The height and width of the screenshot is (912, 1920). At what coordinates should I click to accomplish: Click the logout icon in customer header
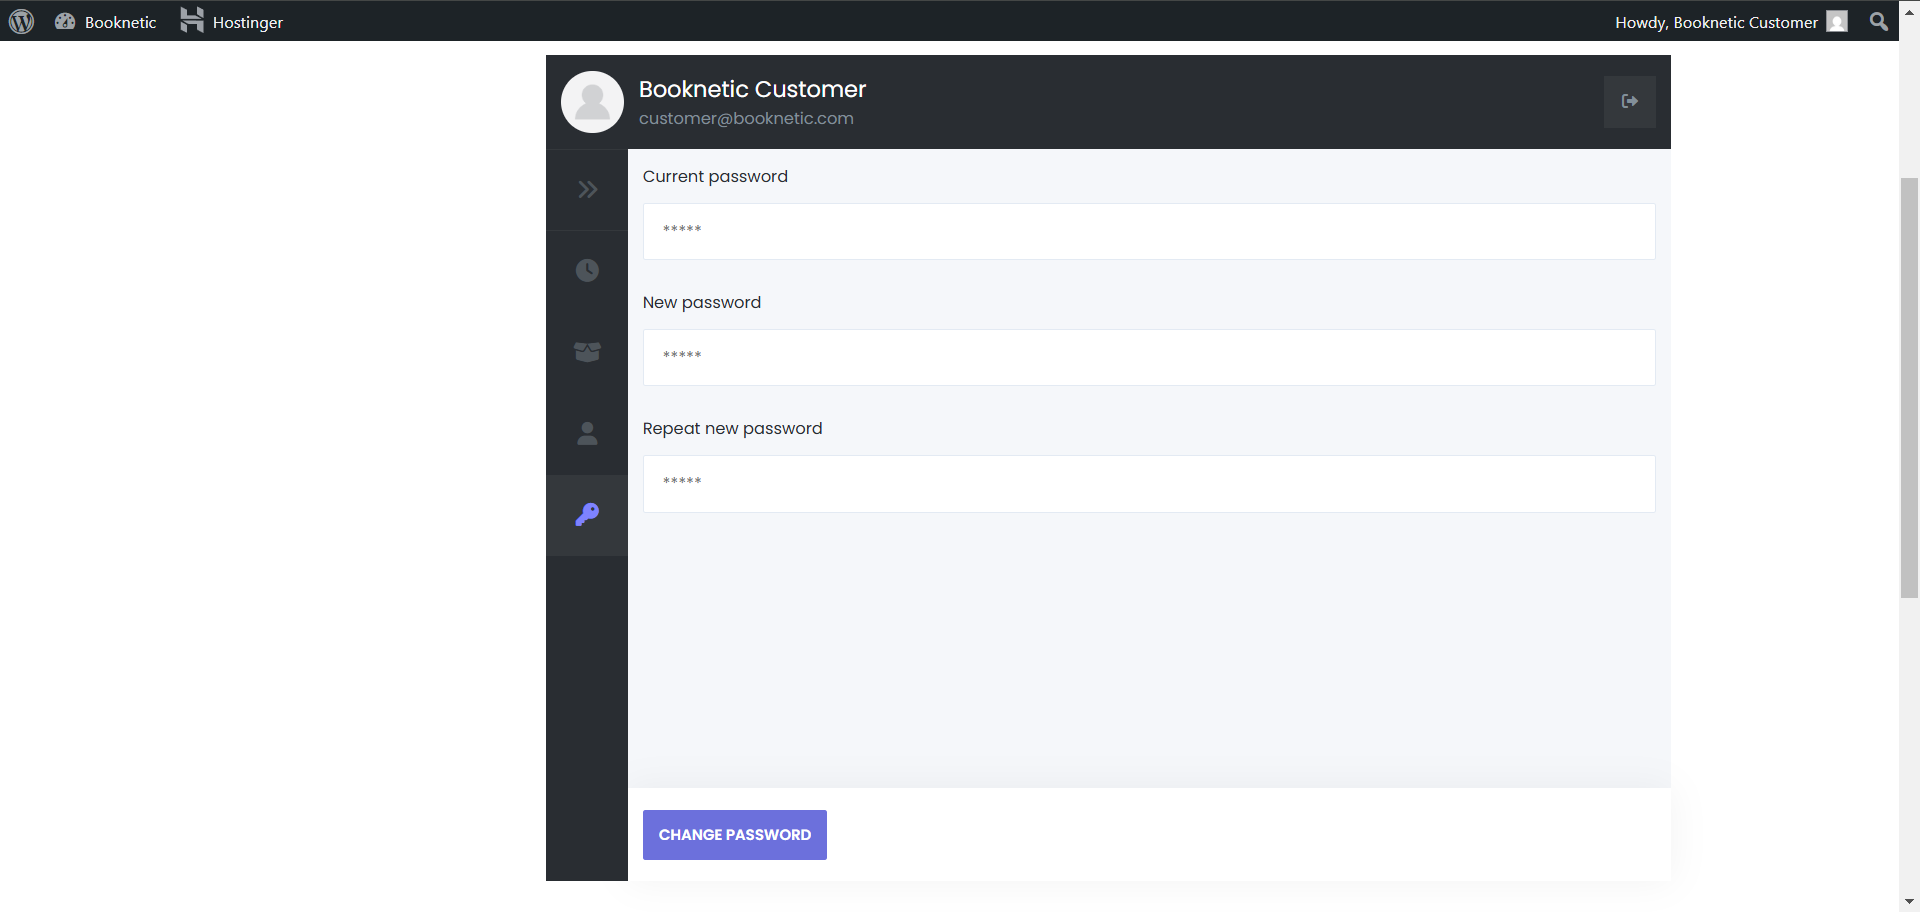(x=1630, y=101)
